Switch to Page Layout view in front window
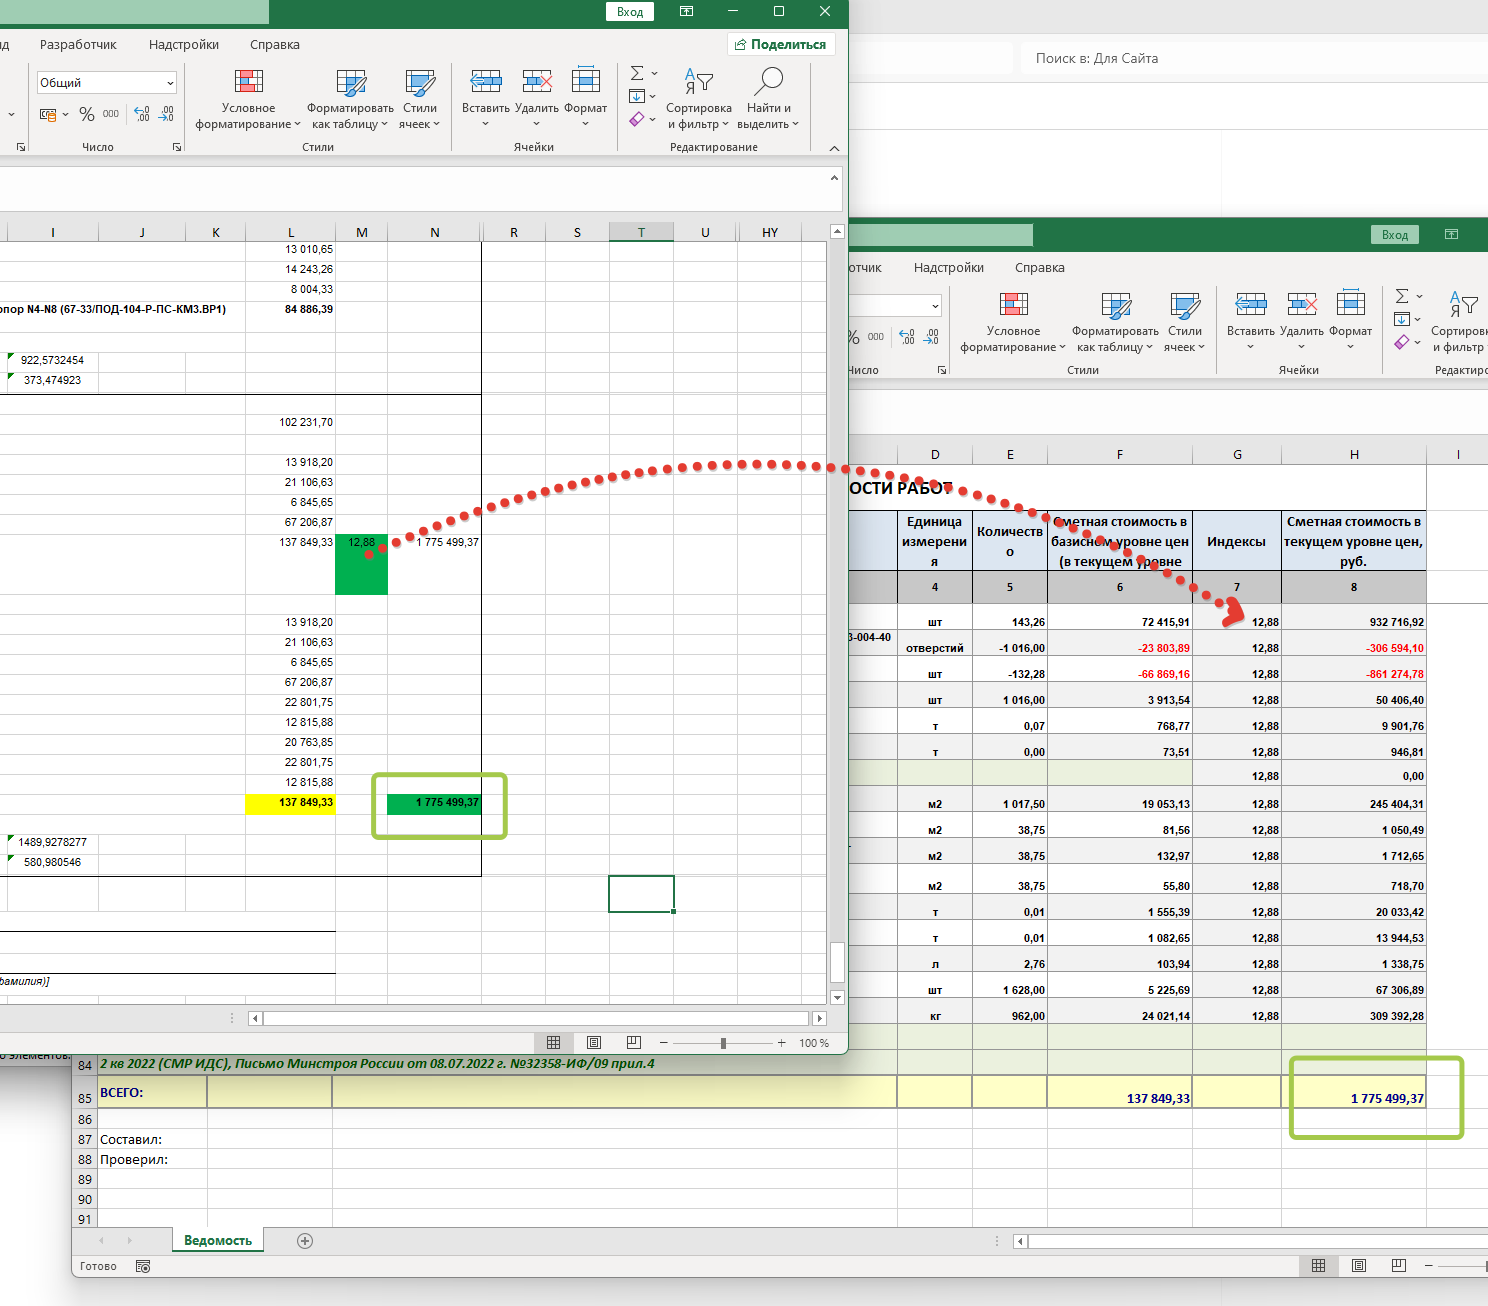The width and height of the screenshot is (1488, 1306). (x=594, y=1042)
